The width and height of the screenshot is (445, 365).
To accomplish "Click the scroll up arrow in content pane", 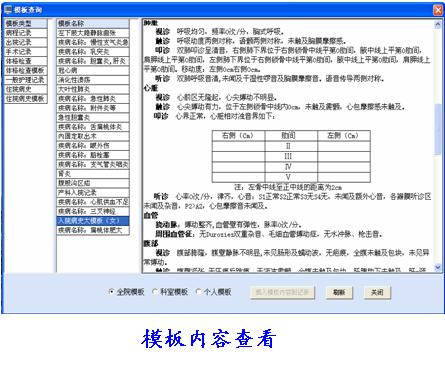I will click(x=438, y=24).
